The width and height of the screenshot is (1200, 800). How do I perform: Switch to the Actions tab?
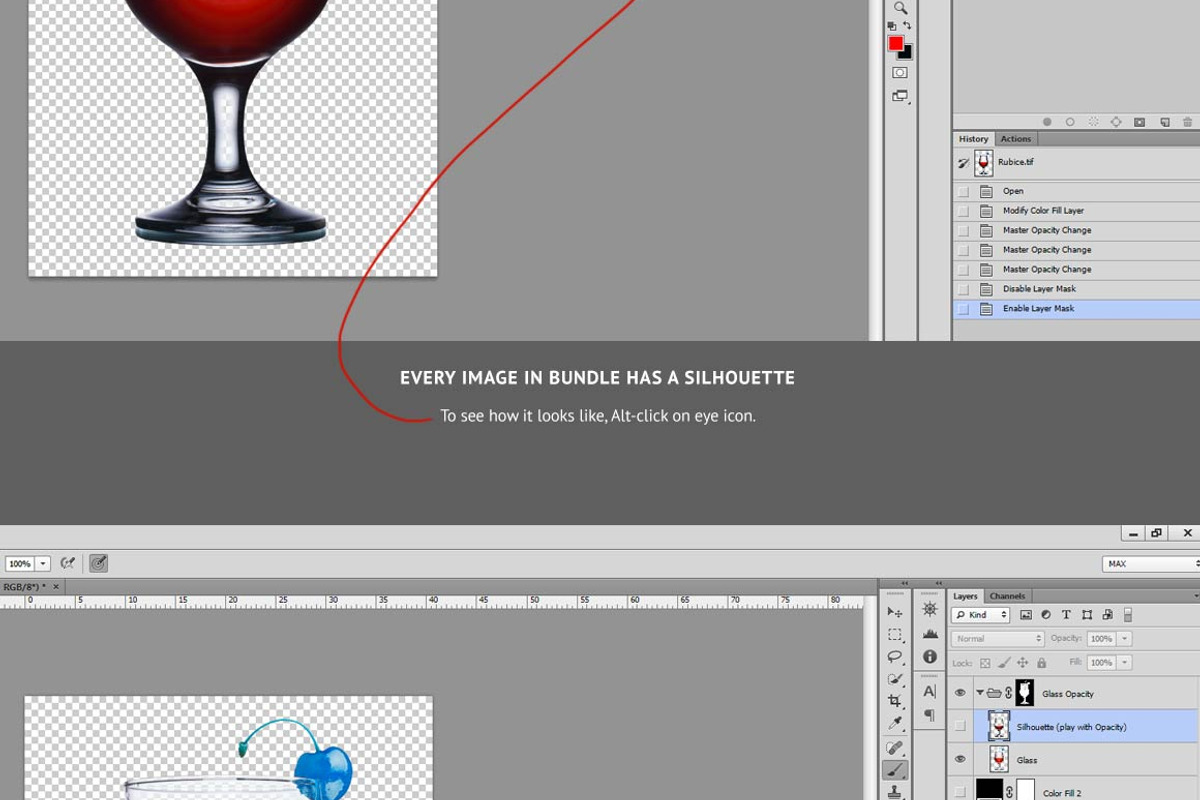(x=1016, y=139)
